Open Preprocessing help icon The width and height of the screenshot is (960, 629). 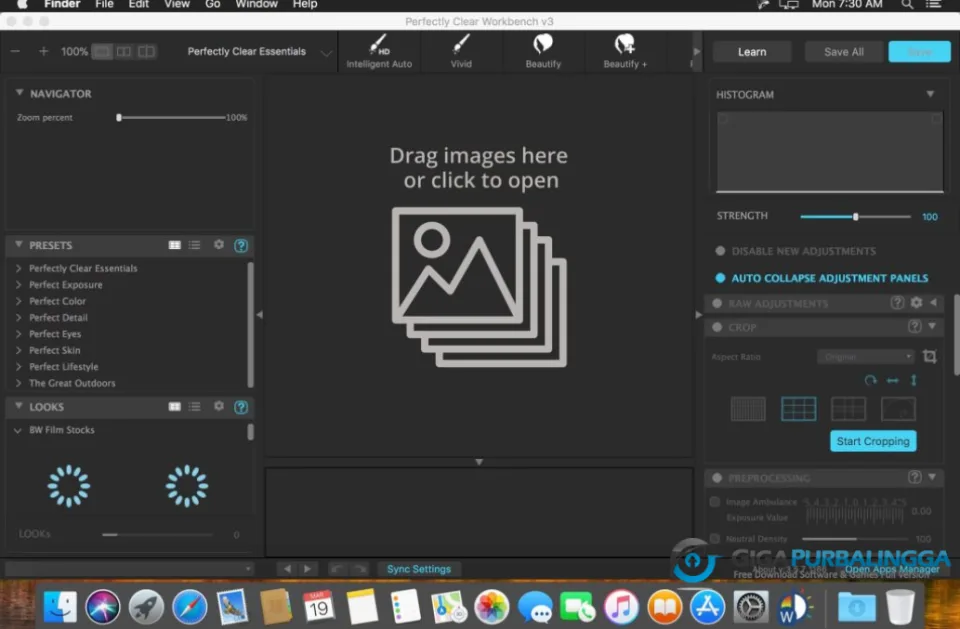point(914,477)
